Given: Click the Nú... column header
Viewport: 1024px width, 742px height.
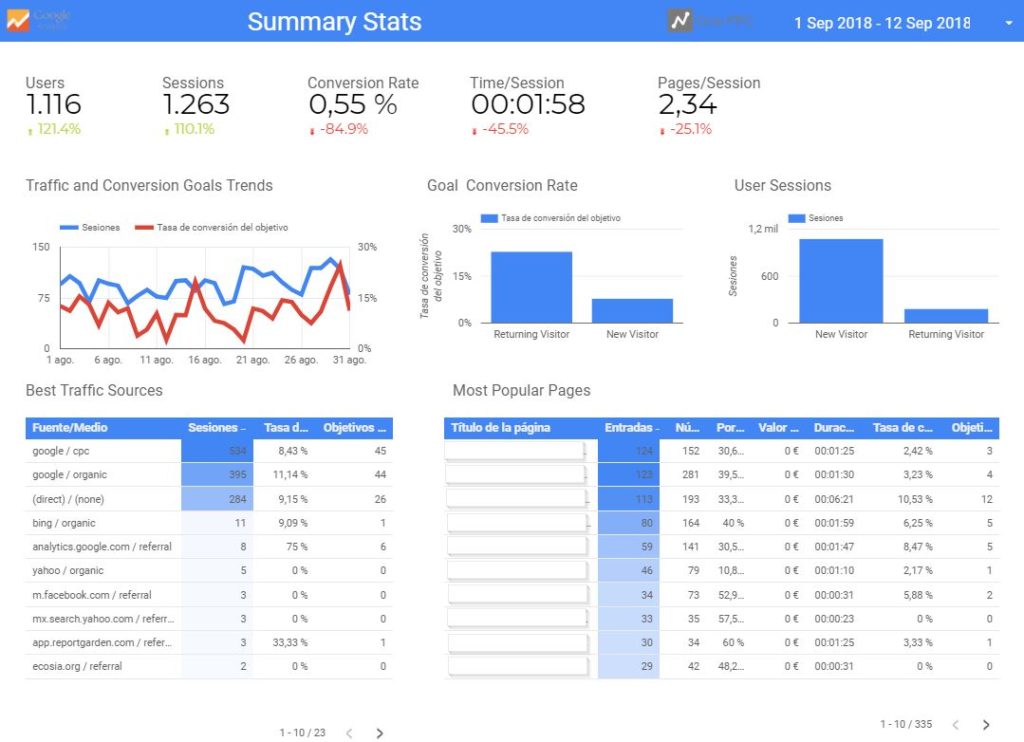Looking at the screenshot, I should click(x=687, y=428).
